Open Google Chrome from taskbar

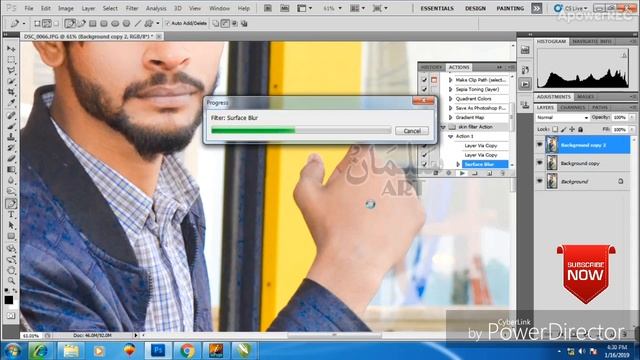coord(187,351)
